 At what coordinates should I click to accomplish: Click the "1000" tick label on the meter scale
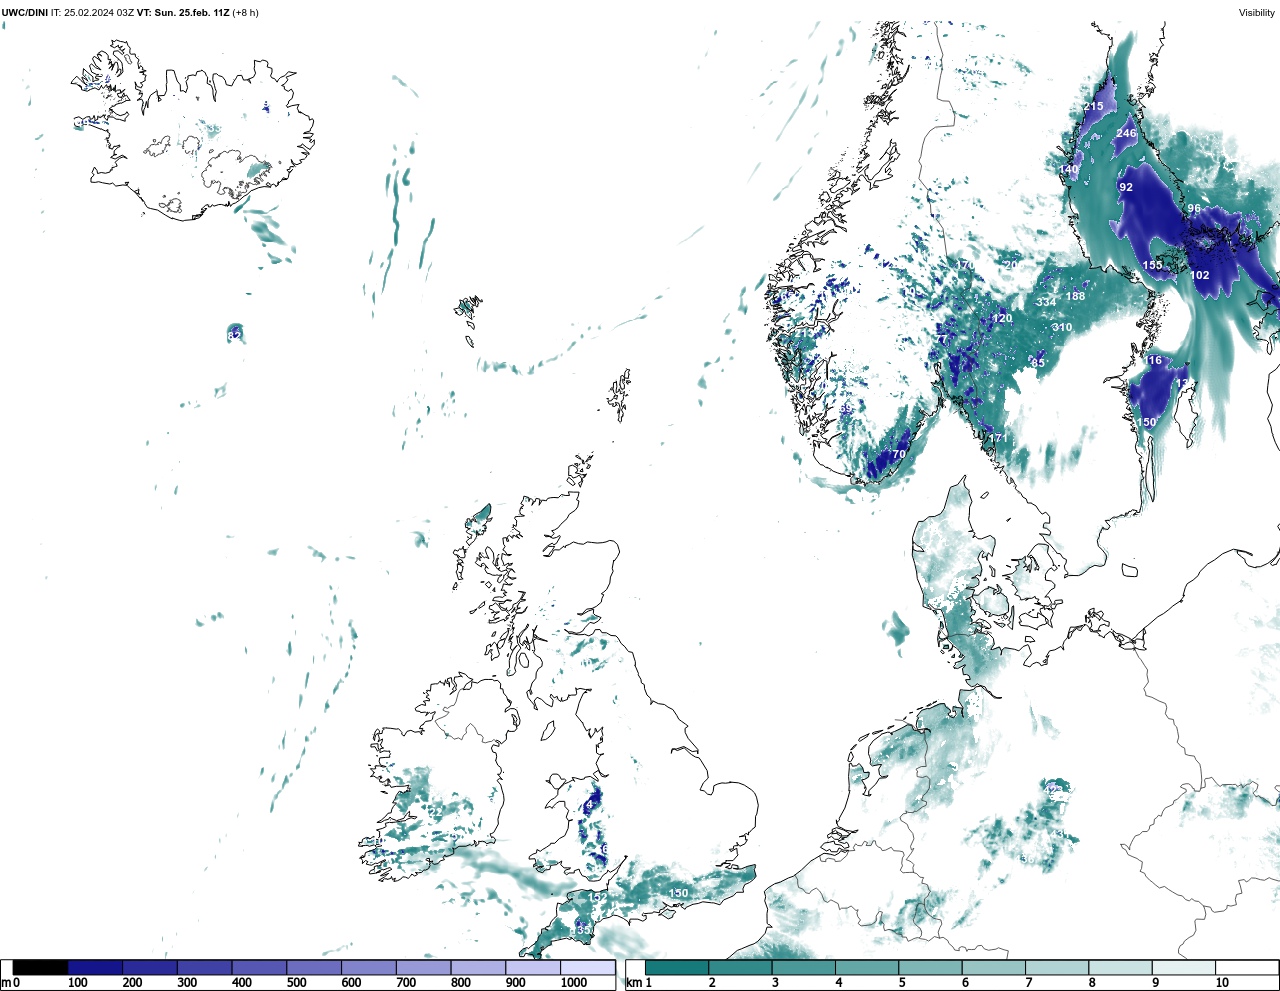click(x=574, y=984)
